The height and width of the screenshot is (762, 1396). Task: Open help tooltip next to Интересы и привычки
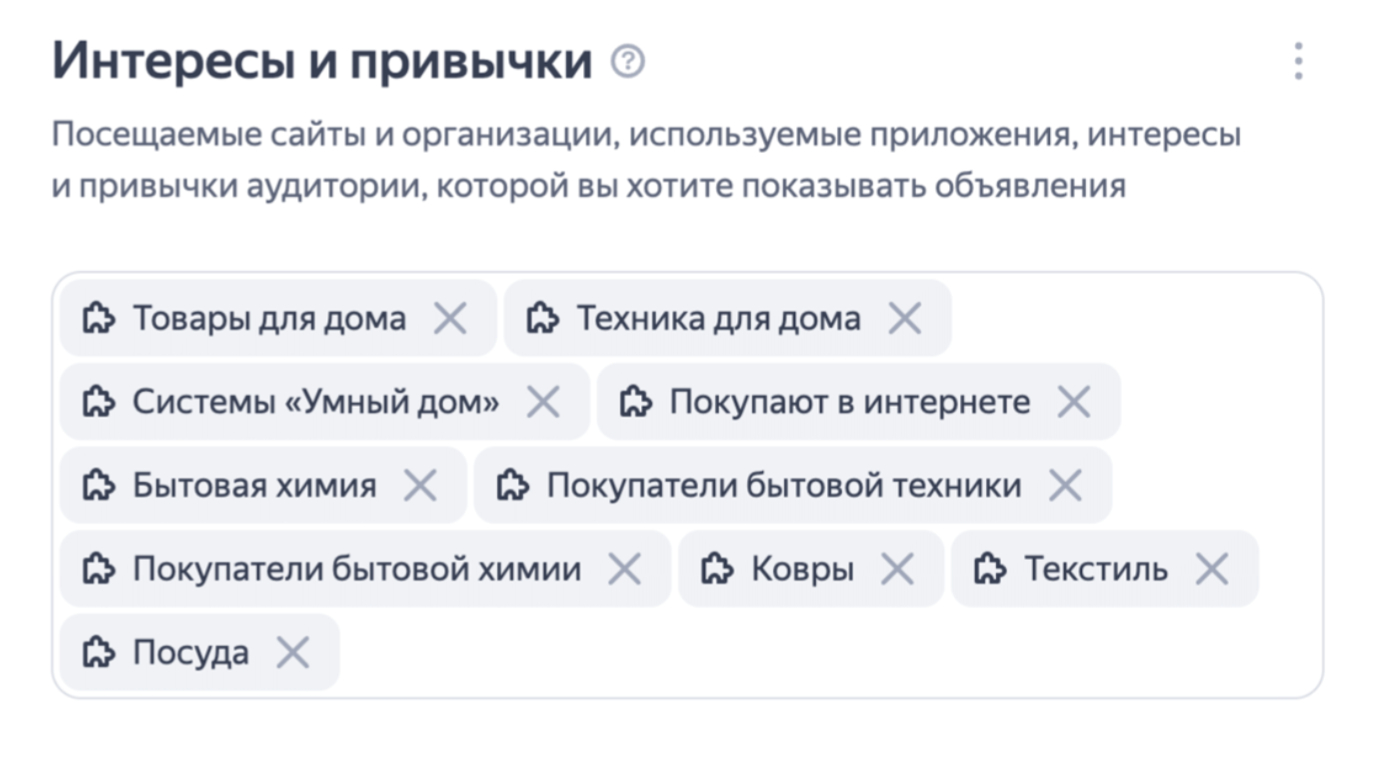point(628,62)
